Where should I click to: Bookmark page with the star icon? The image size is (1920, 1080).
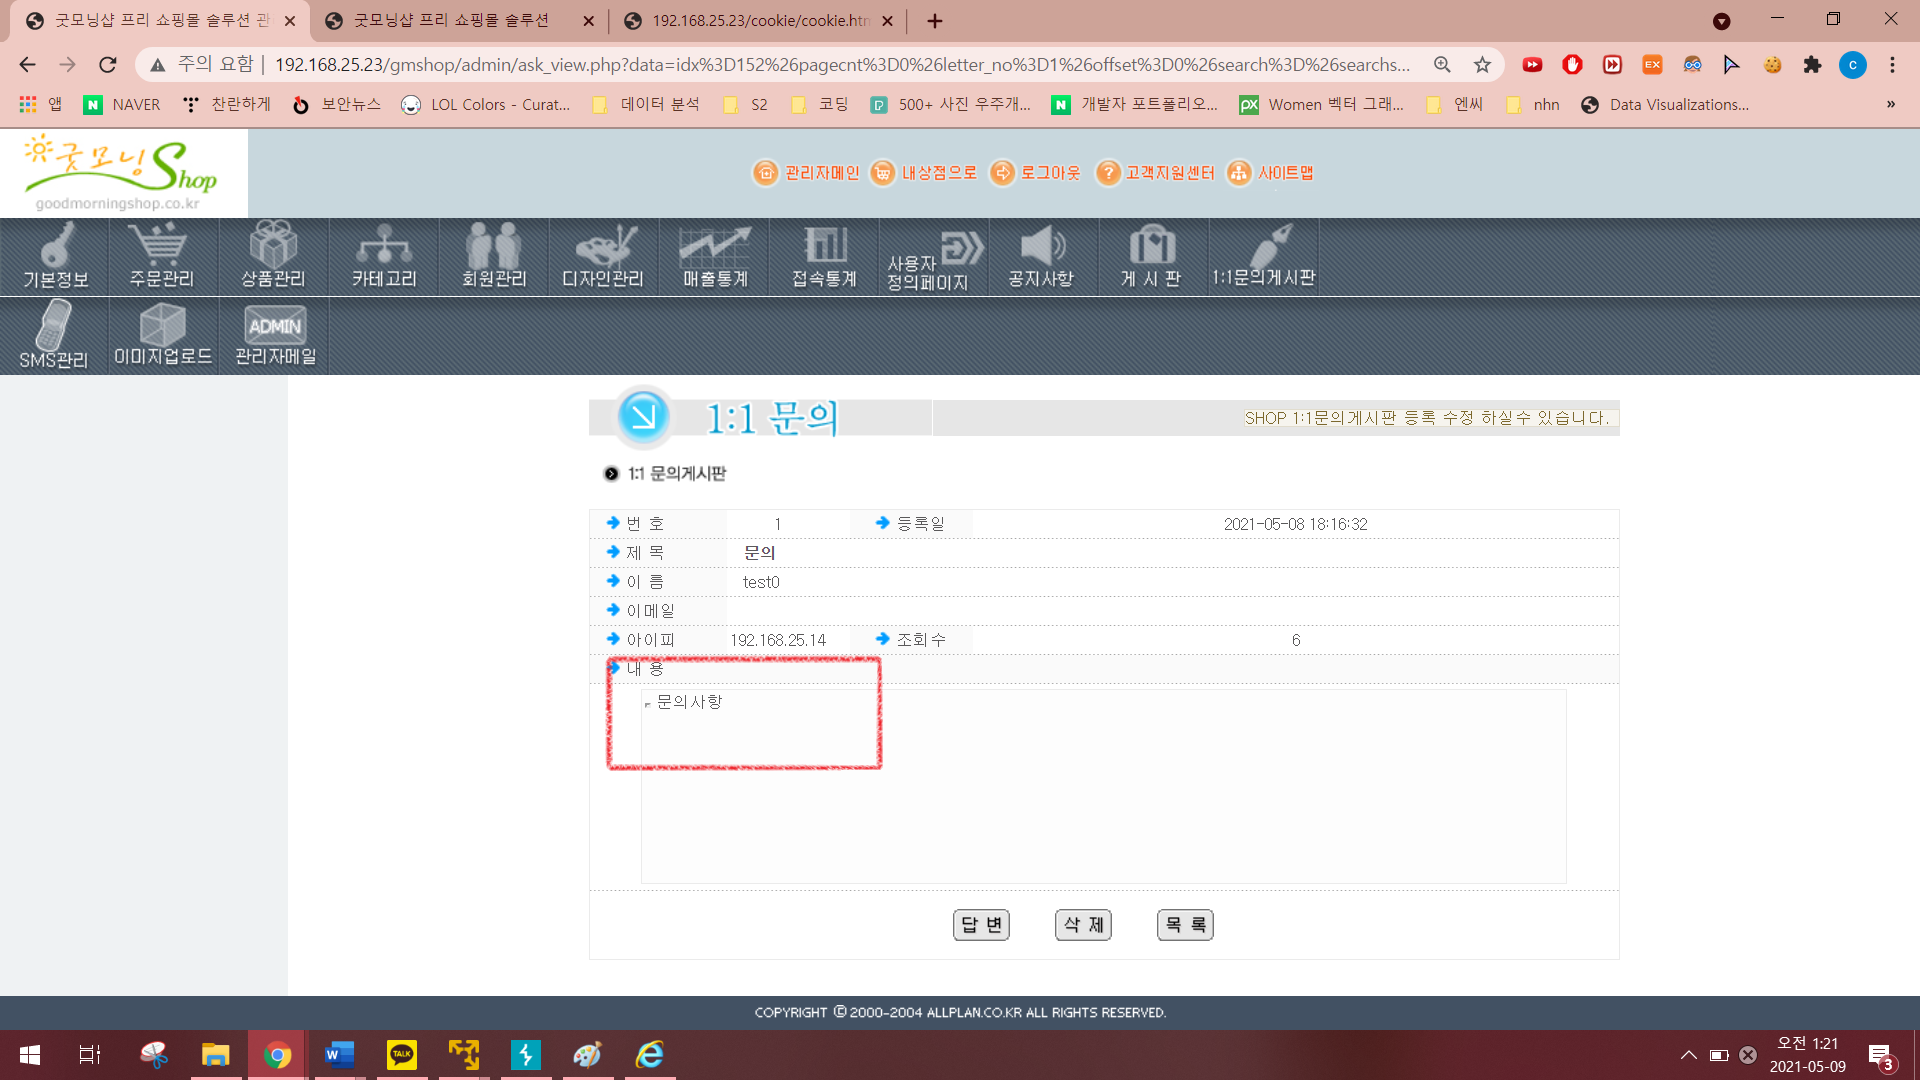point(1482,65)
